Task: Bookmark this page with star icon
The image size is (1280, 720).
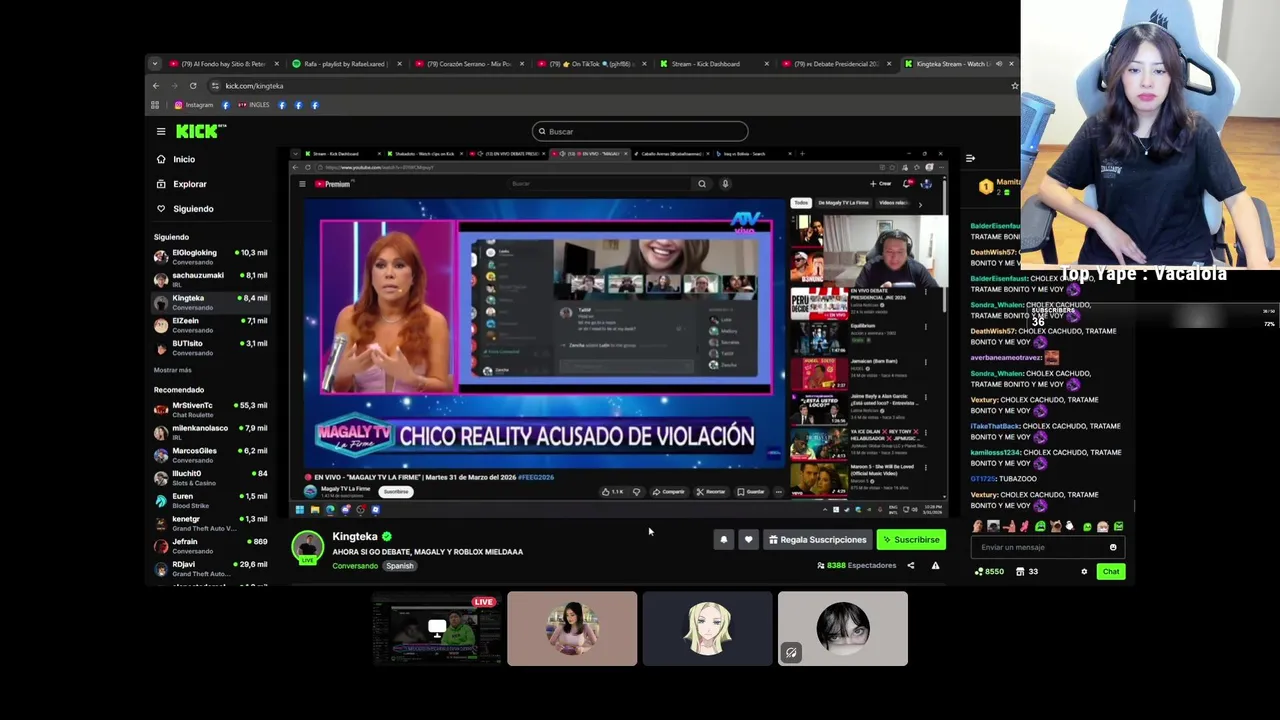Action: (x=1015, y=86)
